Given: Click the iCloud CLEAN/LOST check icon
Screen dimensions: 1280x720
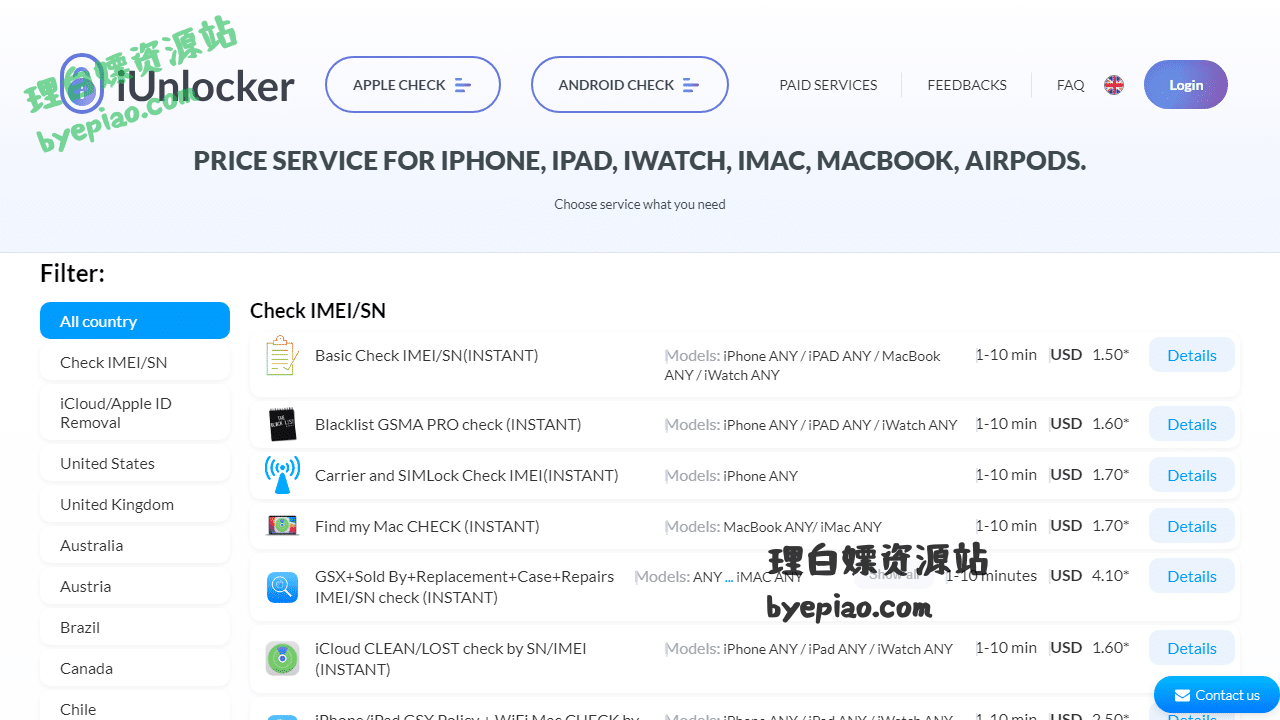Looking at the screenshot, I should click(282, 659).
